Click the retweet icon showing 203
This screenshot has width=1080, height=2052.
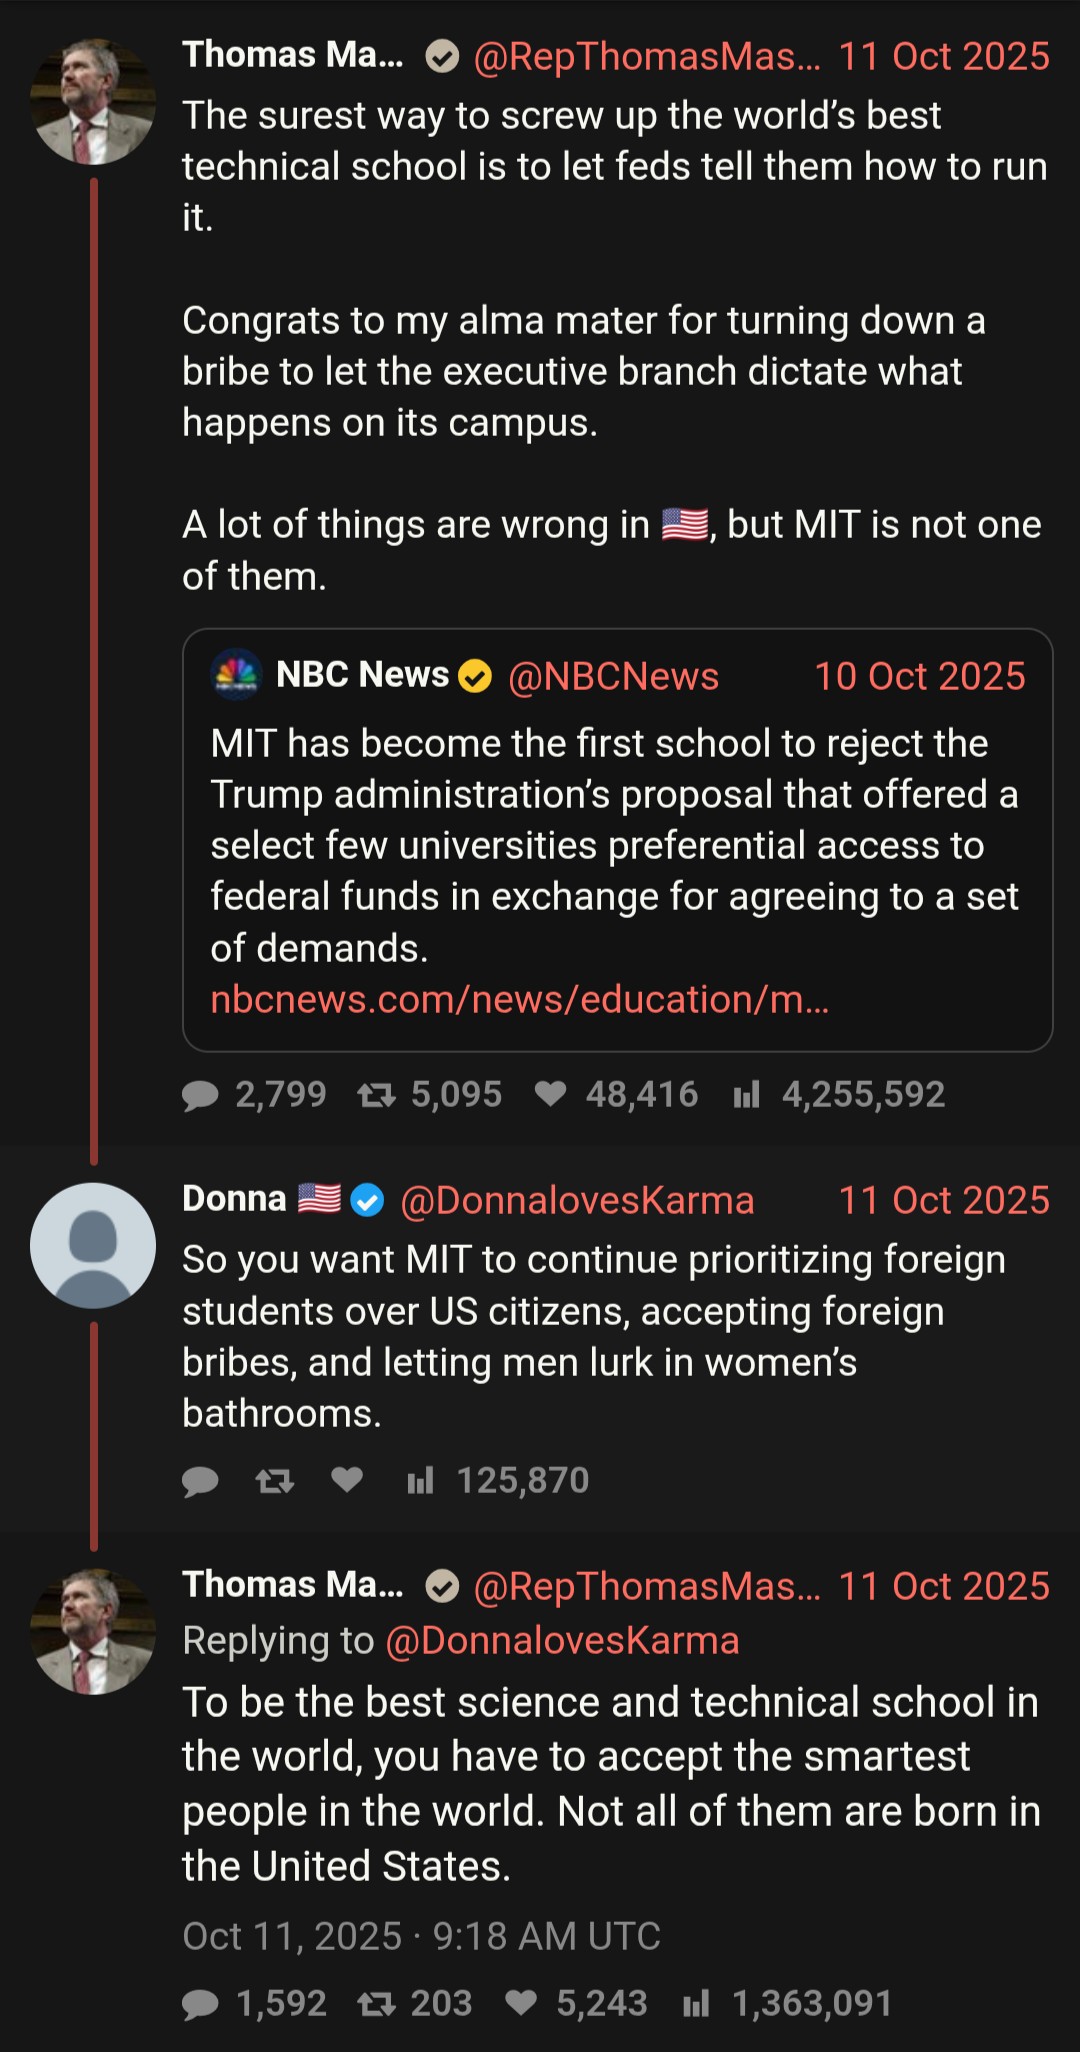coord(376,2004)
